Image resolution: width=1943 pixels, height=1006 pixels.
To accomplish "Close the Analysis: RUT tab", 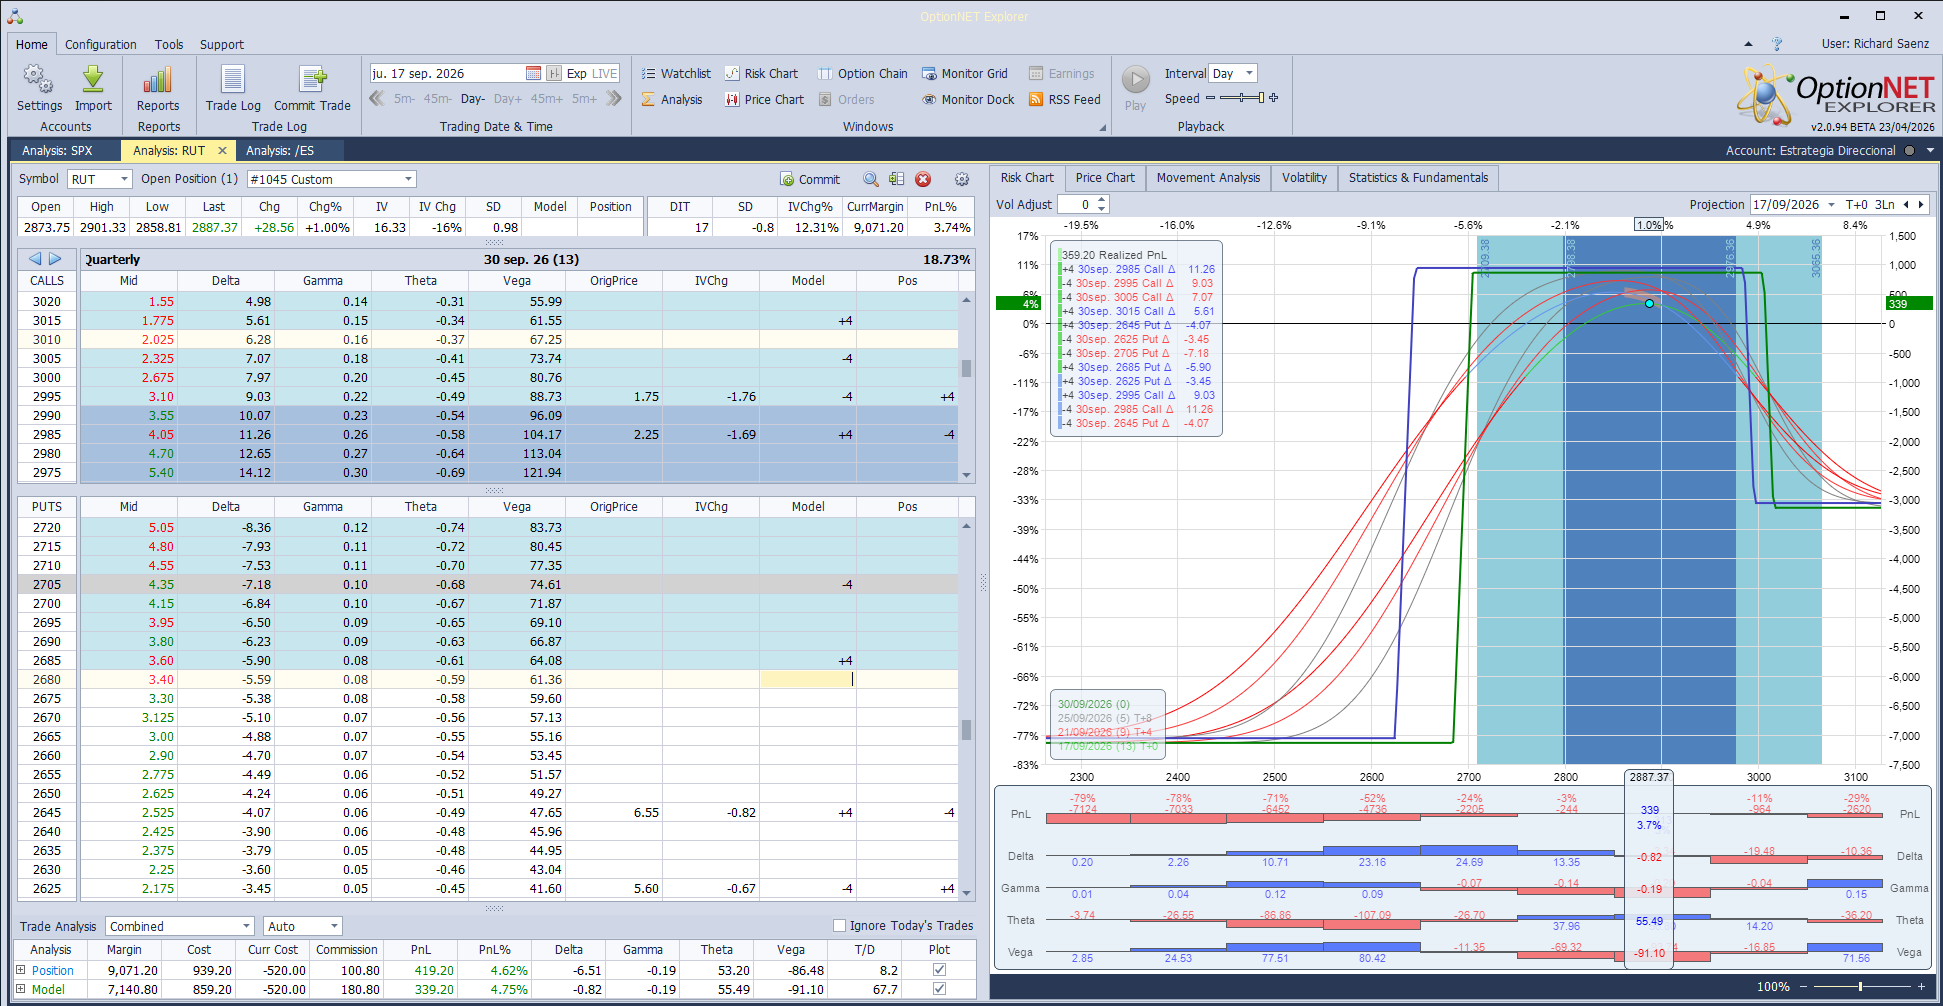I will (222, 150).
